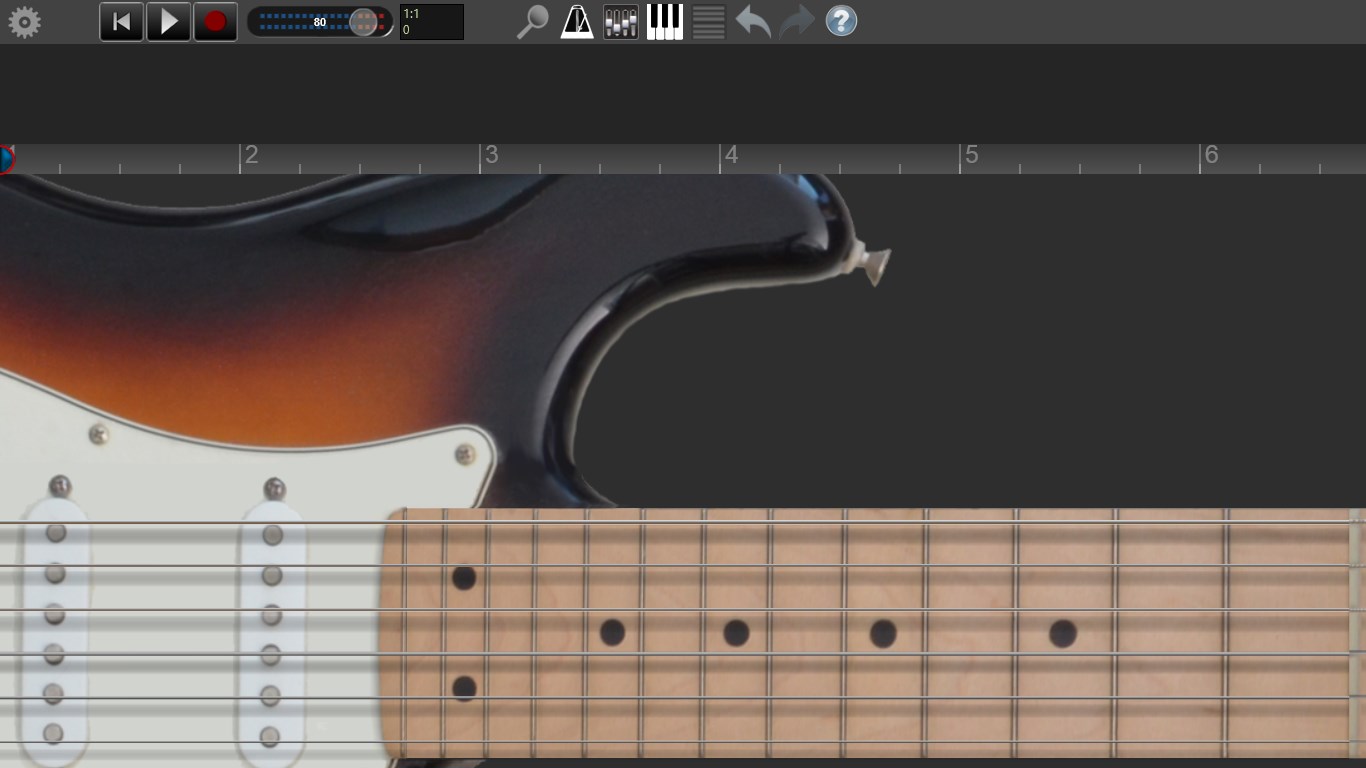This screenshot has width=1366, height=768.
Task: Start playback with the play button
Action: coord(168,21)
